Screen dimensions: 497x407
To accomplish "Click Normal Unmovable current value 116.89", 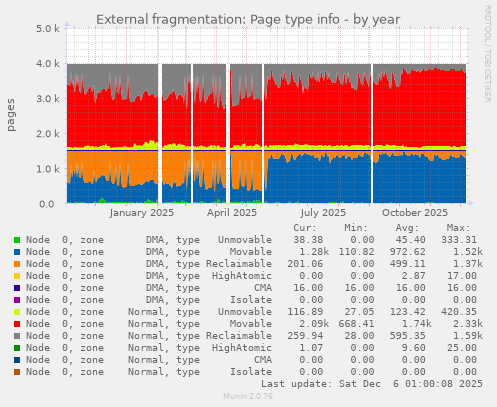I will coord(305,312).
